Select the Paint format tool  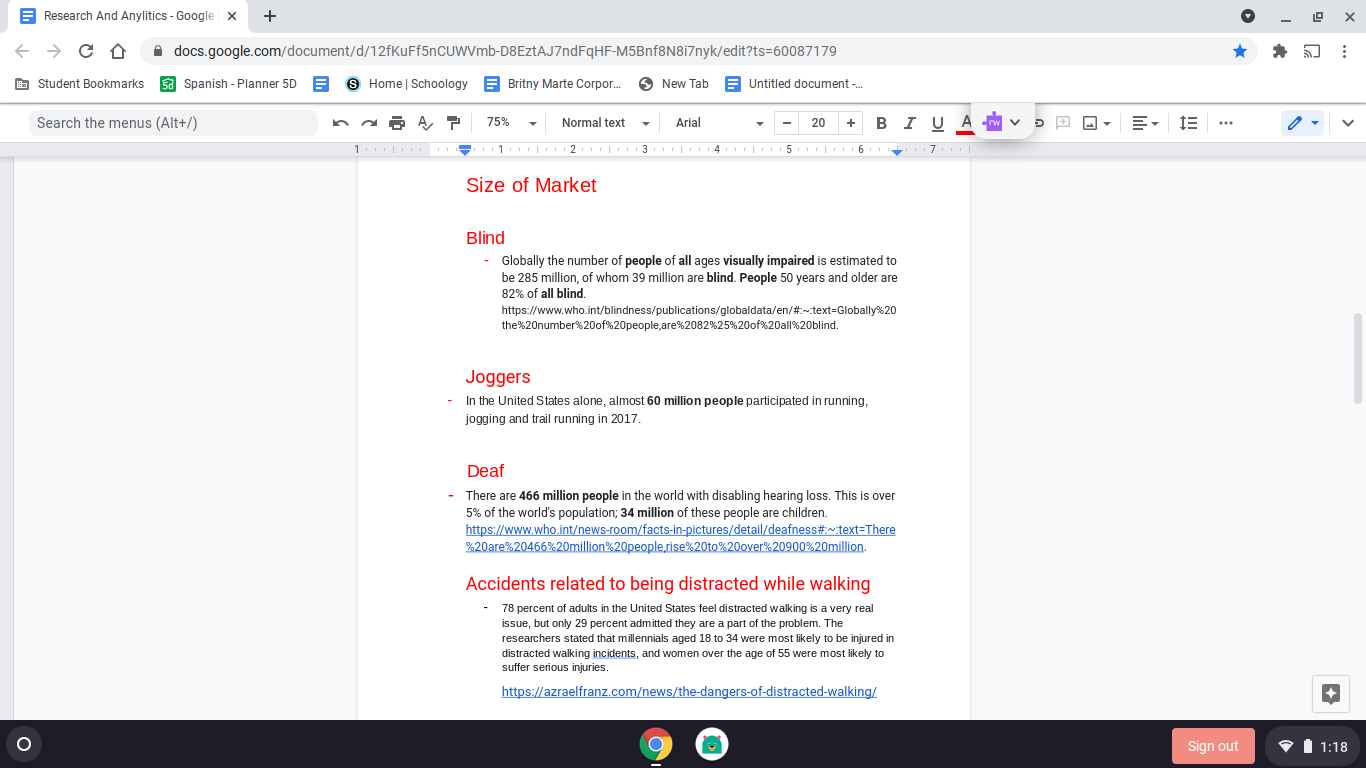pos(453,123)
